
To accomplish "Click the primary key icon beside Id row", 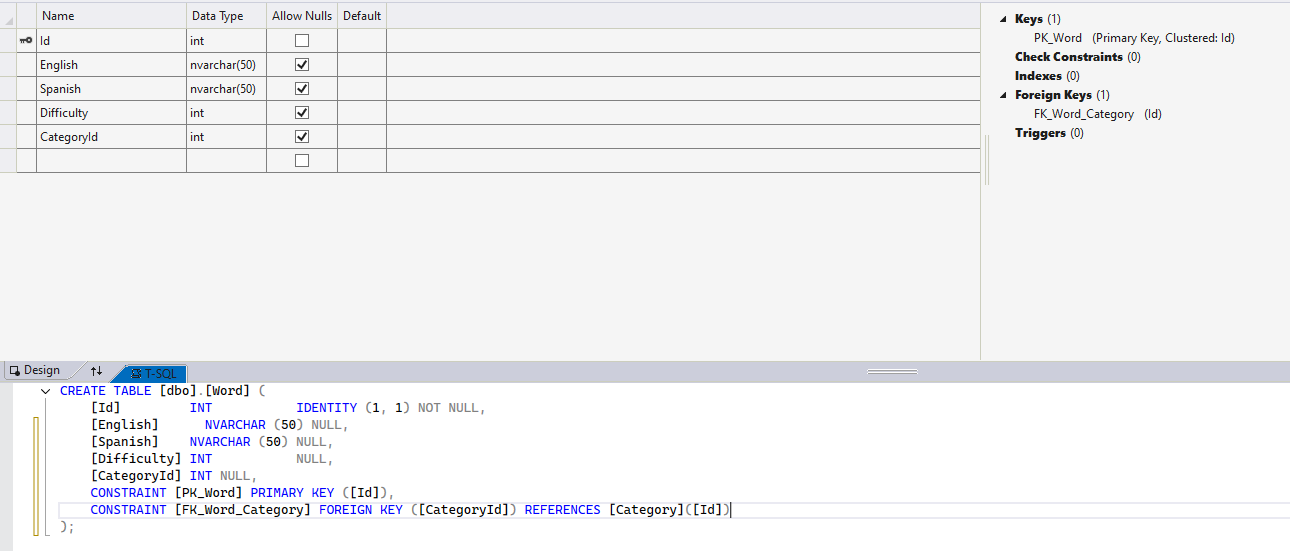I will (26, 41).
